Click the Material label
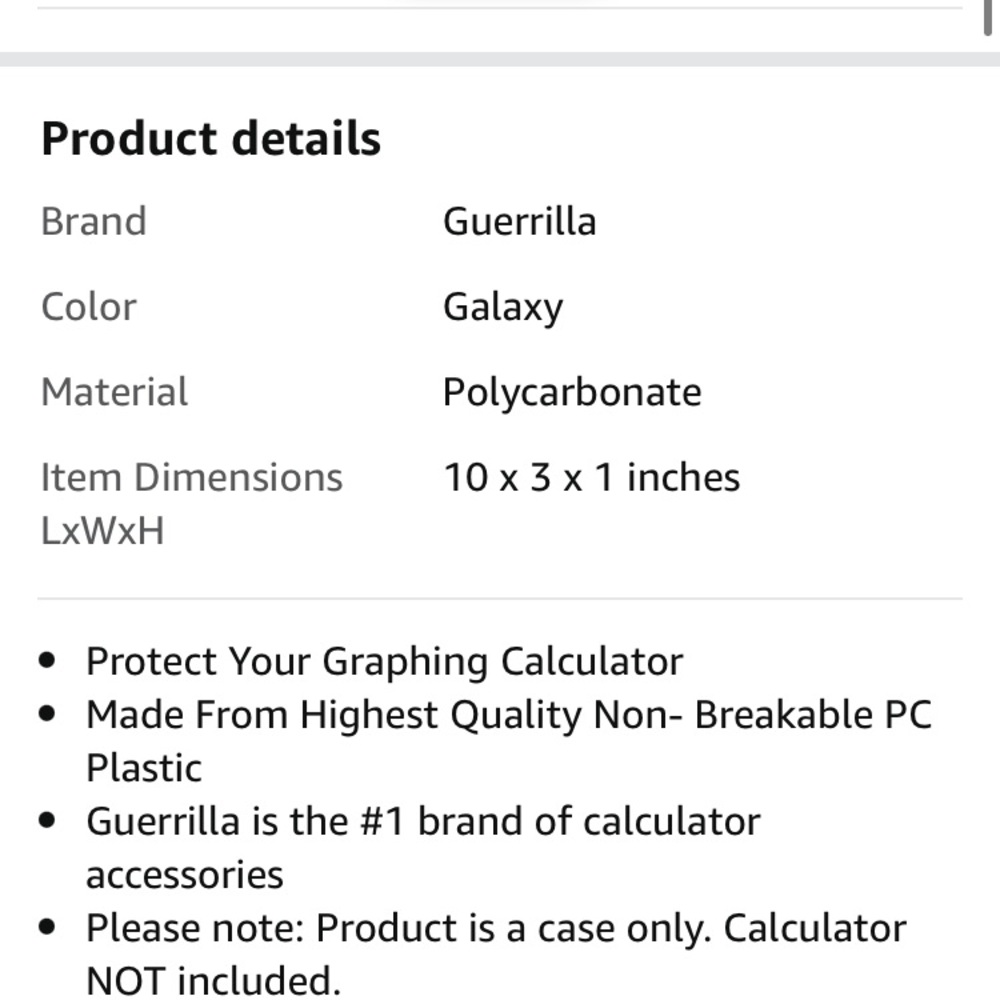Viewport: 1000px width, 1000px height. [x=114, y=392]
